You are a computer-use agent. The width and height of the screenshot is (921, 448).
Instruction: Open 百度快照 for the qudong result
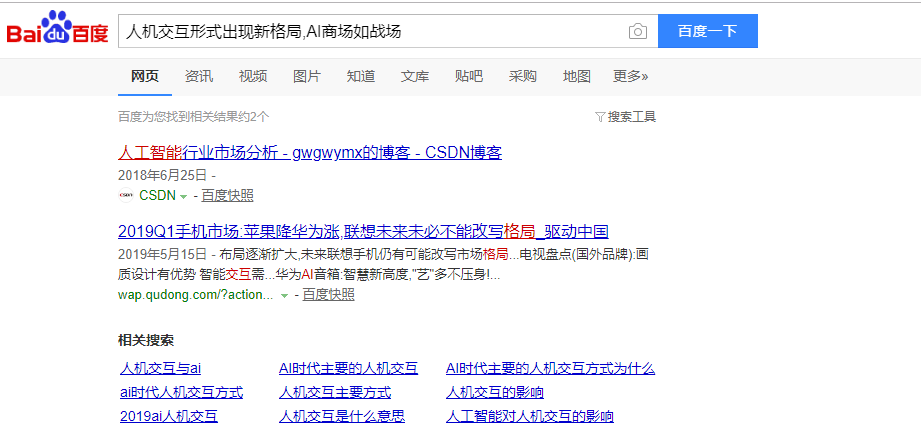[328, 295]
